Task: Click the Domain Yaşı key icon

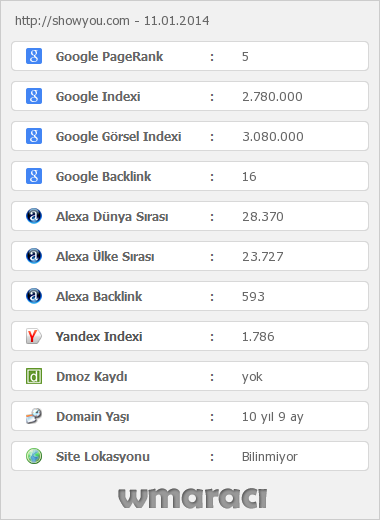Action: point(34,416)
